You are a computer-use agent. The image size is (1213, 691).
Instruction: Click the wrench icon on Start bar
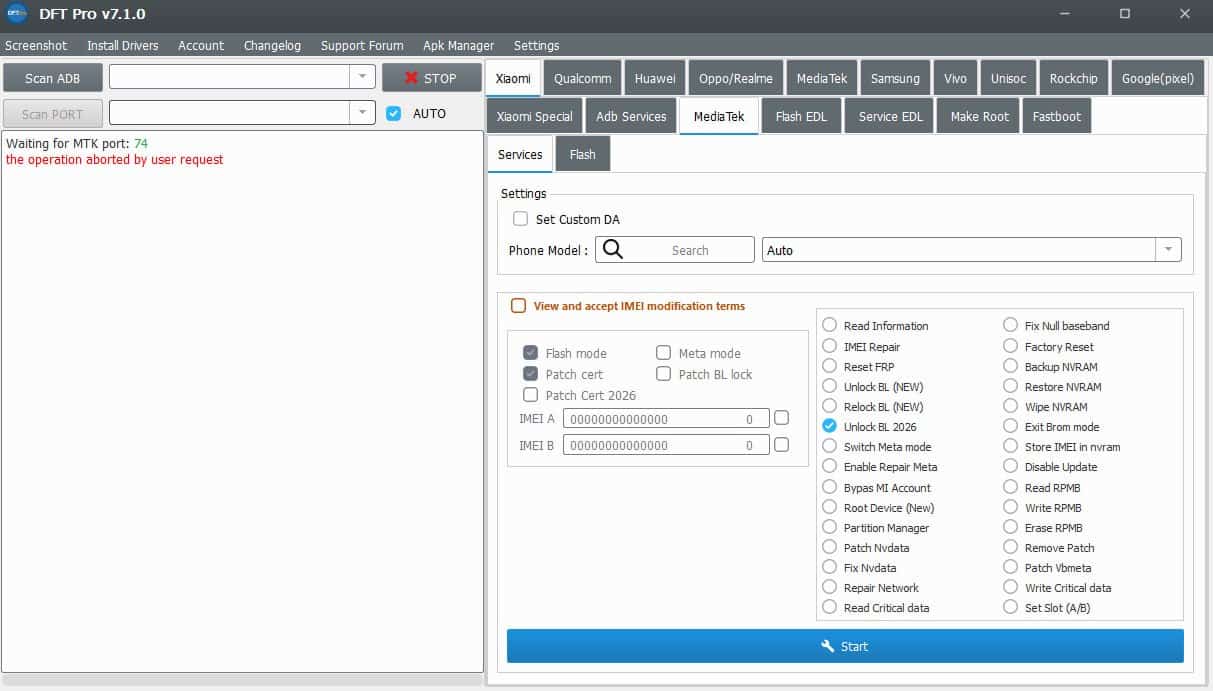(827, 646)
